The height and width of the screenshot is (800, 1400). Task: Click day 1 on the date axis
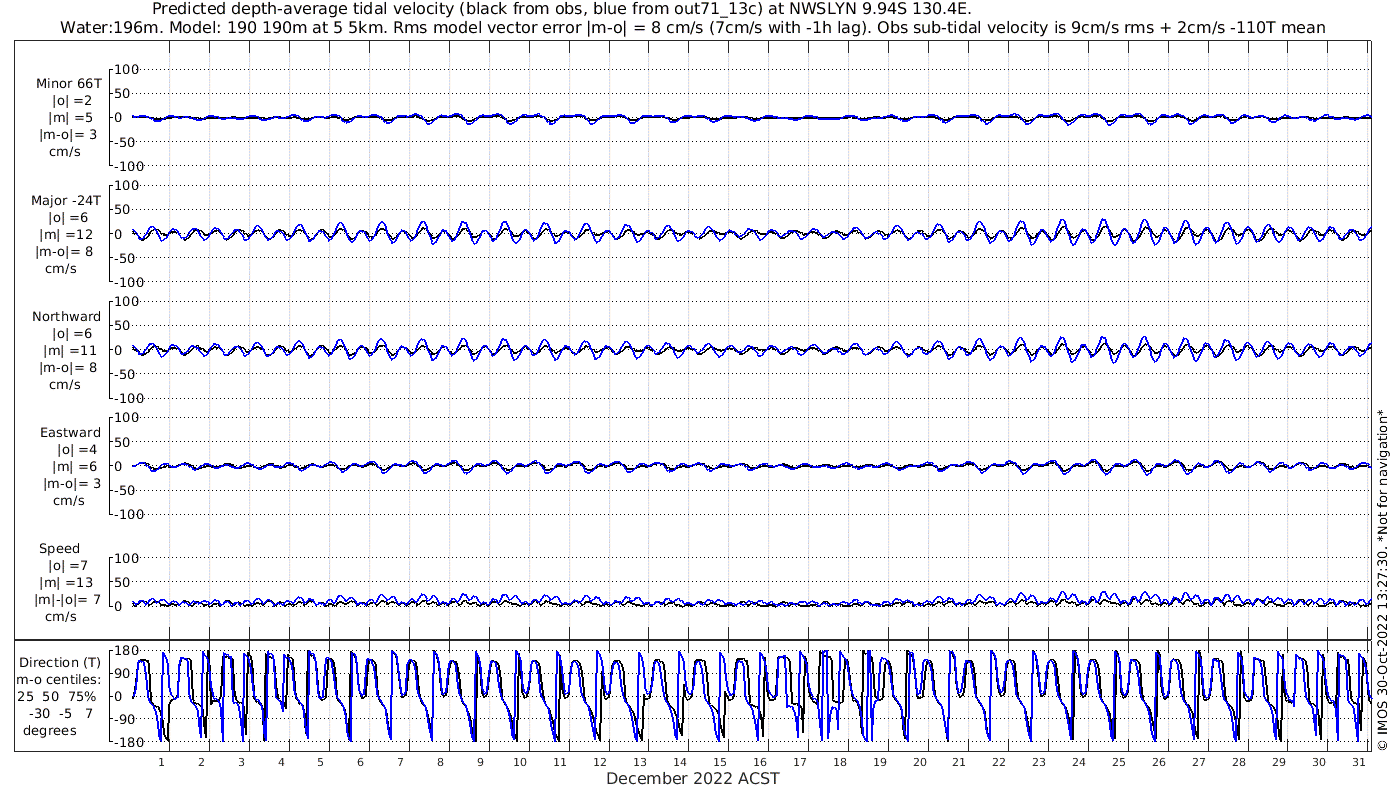(161, 762)
